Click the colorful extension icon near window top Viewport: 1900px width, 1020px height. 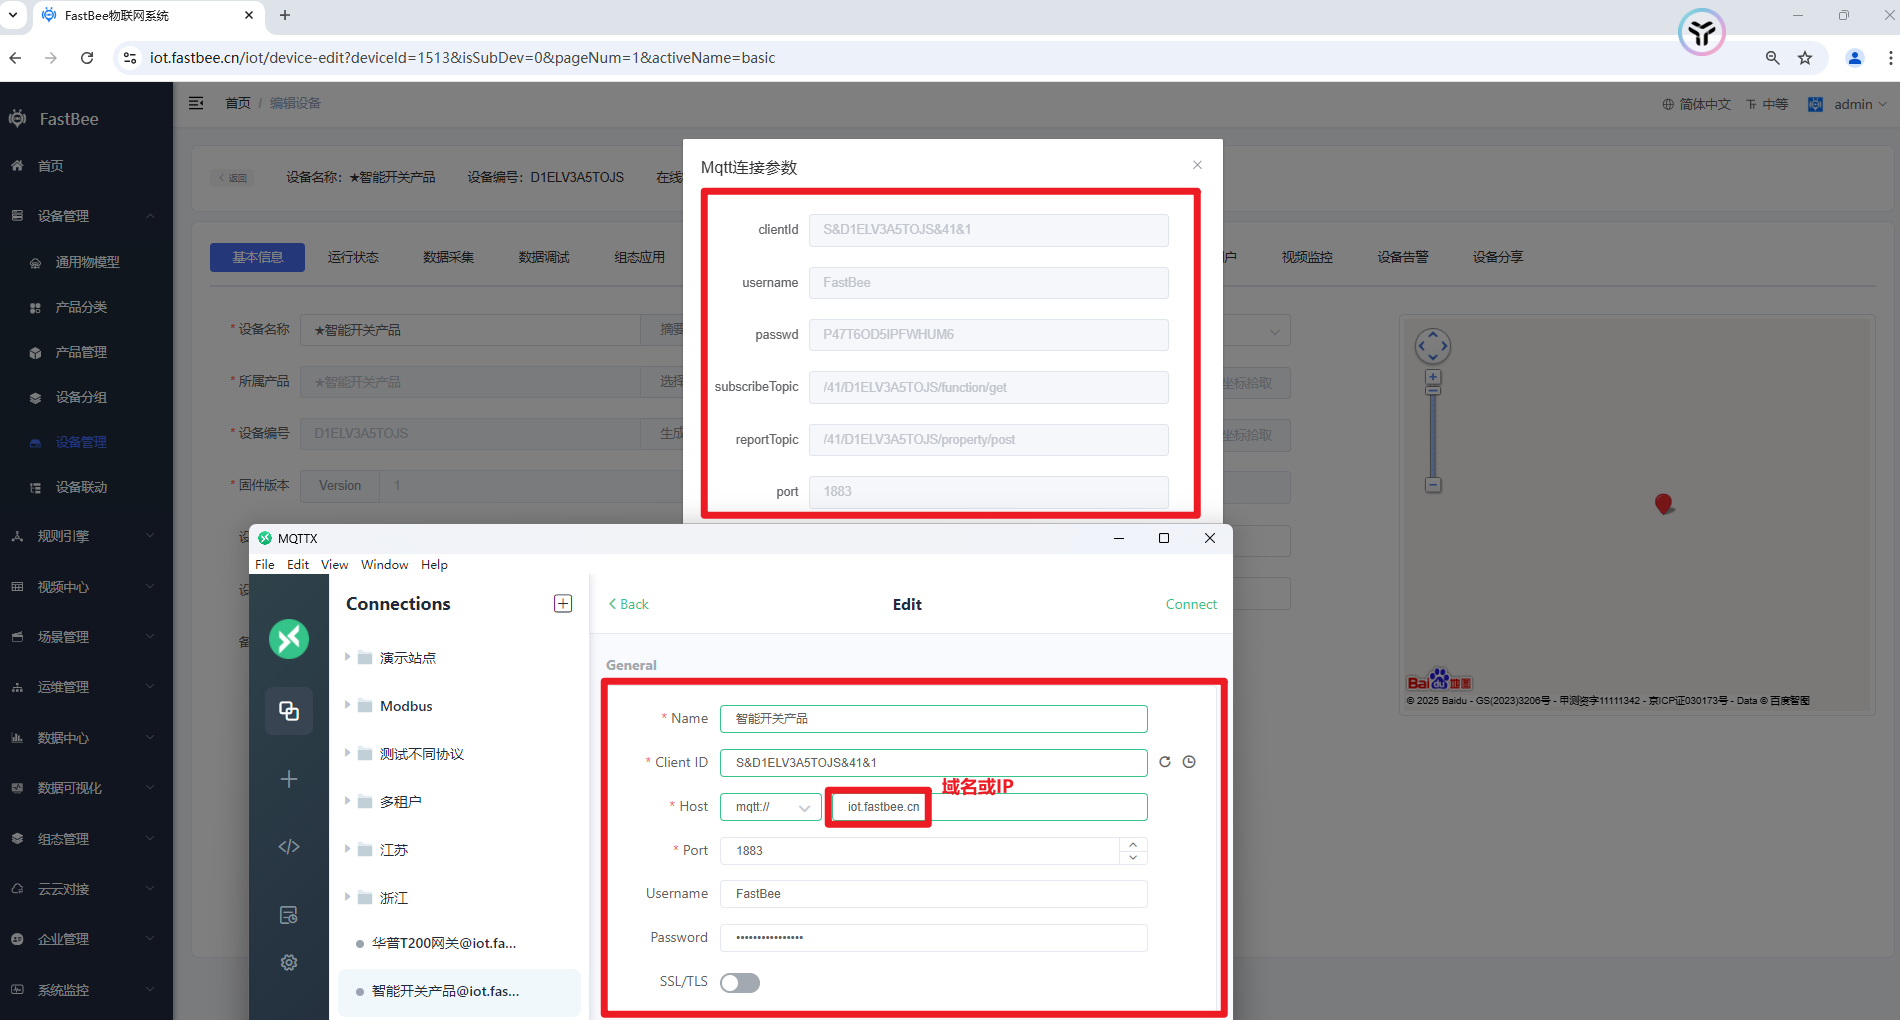click(1701, 33)
